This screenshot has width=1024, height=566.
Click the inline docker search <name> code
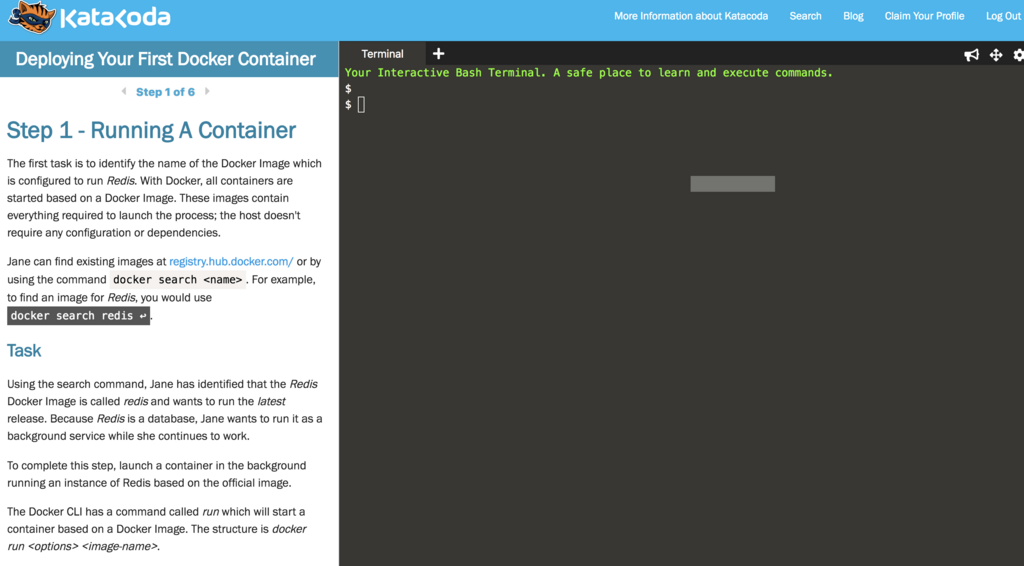coord(178,279)
